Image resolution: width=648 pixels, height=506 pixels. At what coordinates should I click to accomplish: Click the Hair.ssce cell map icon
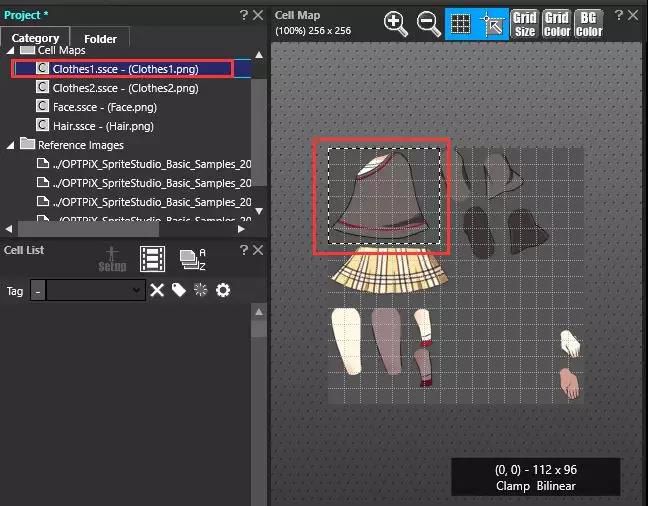42,125
